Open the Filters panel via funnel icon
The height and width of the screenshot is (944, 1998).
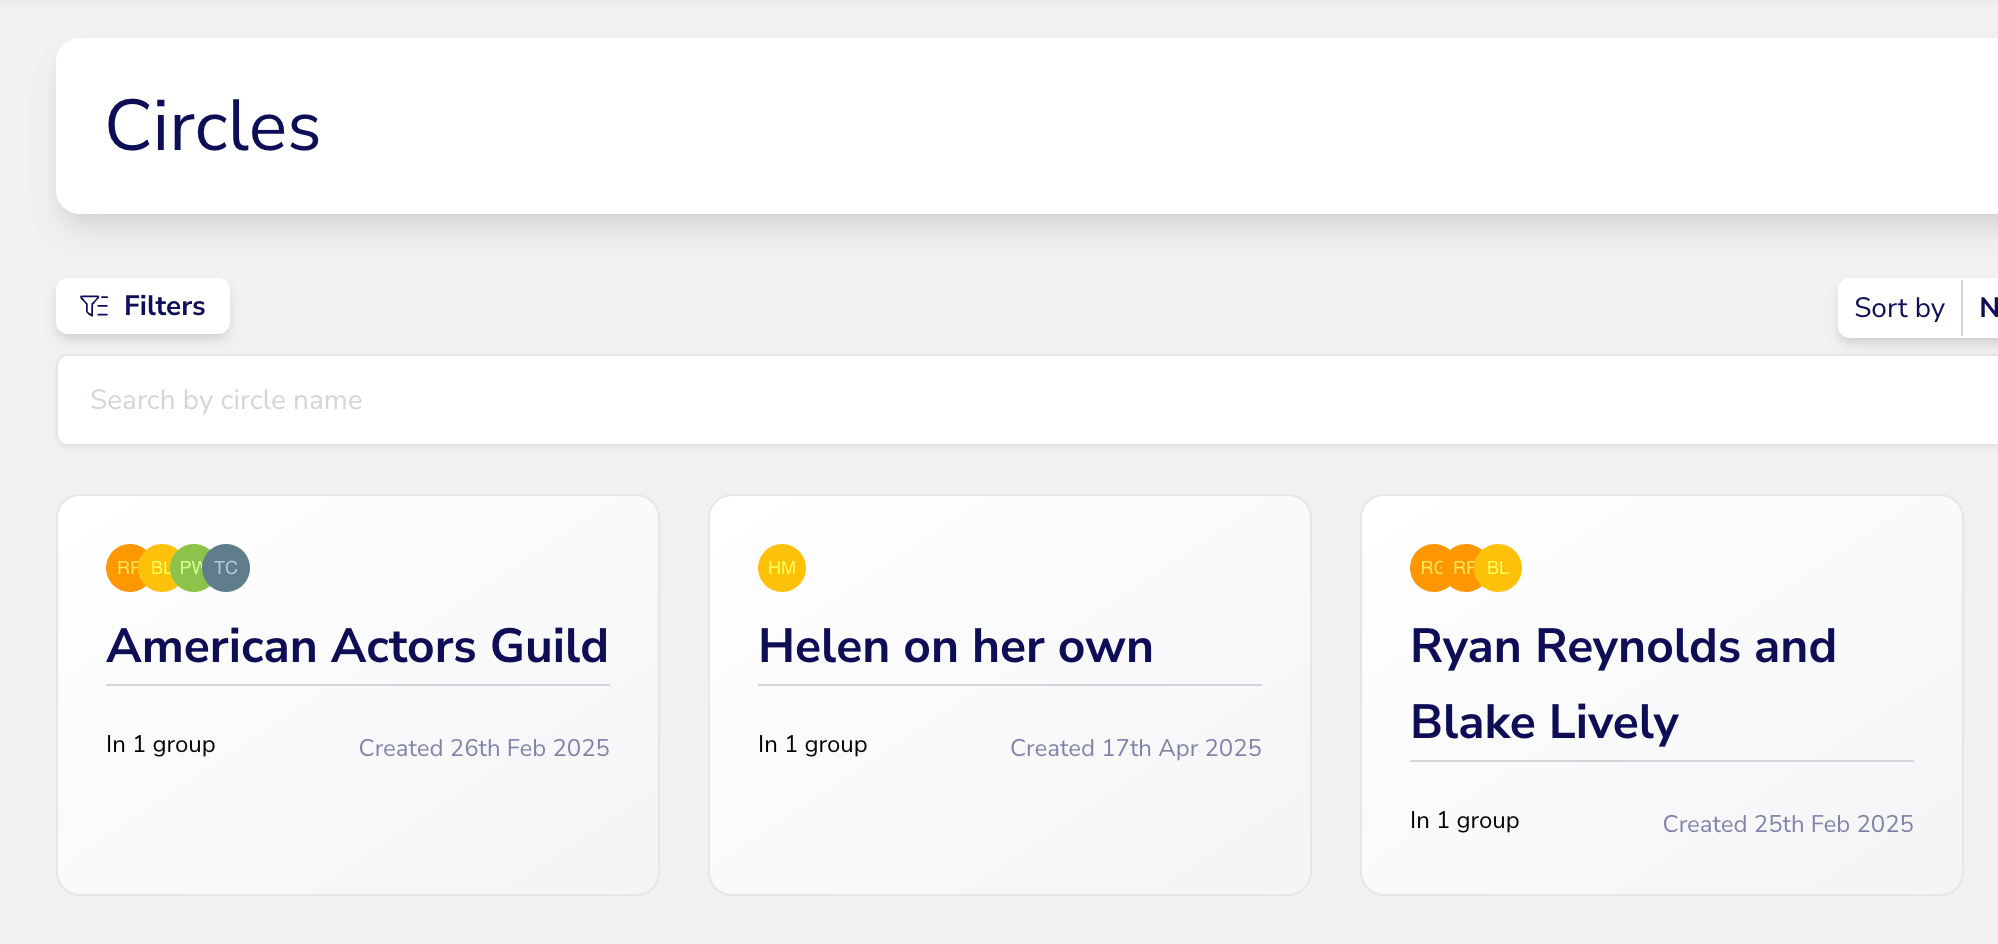pos(95,306)
